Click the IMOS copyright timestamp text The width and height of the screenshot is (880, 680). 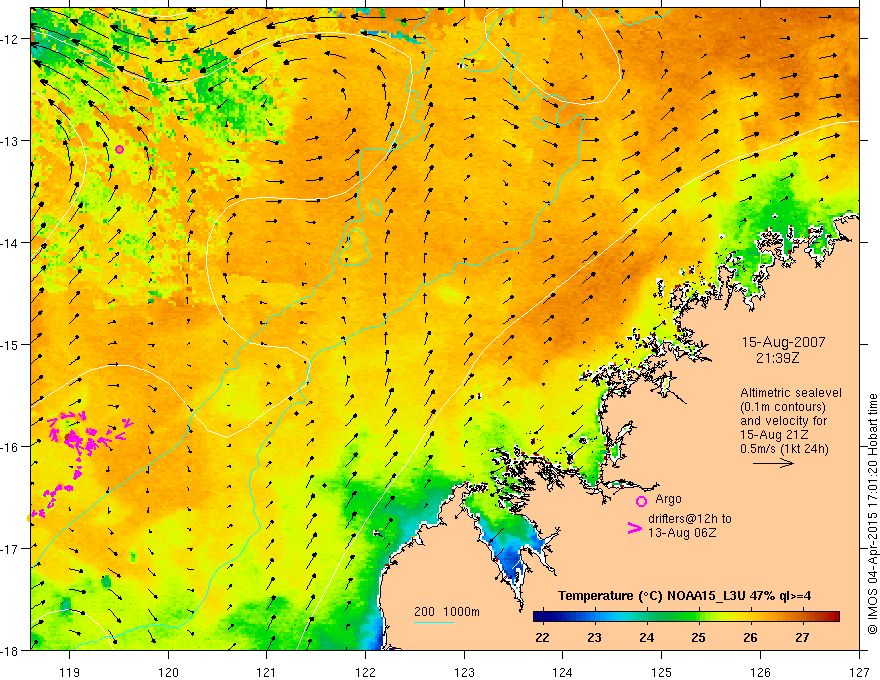[872, 515]
